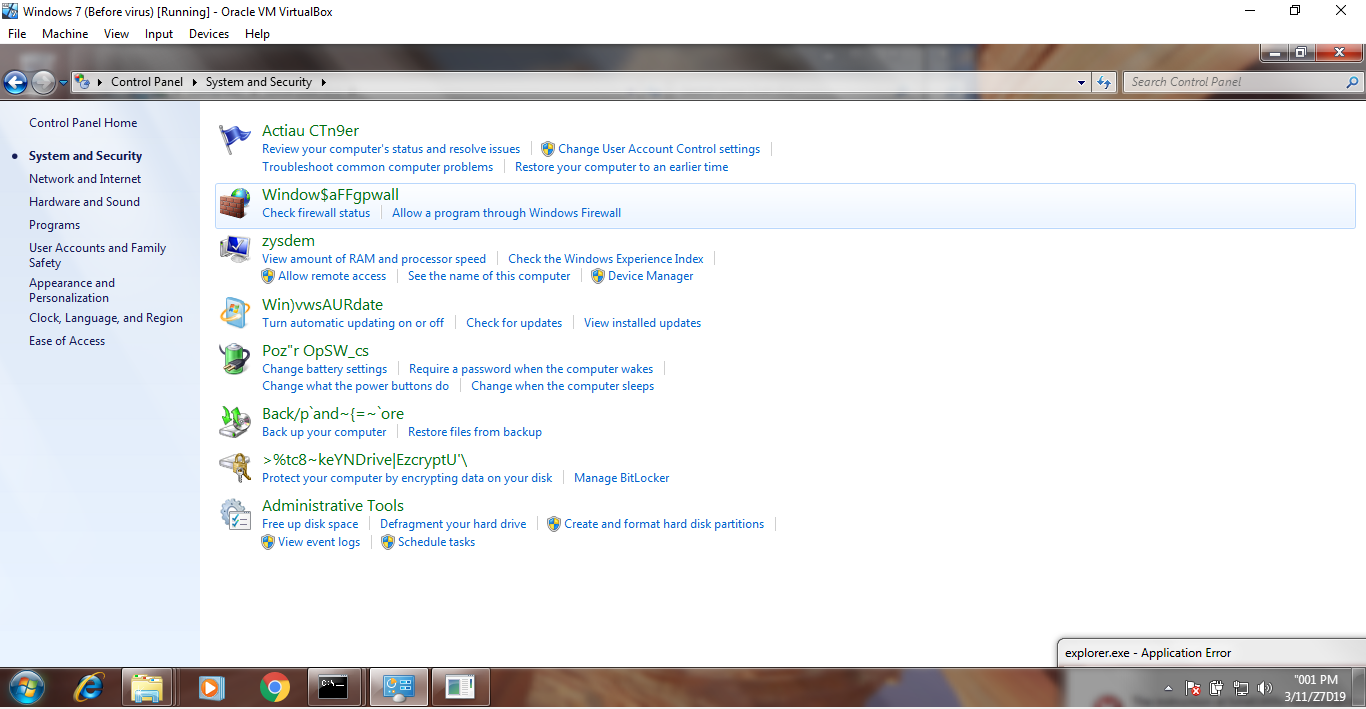Screen dimensions: 1366x709
Task: Show hidden tray icons arrow
Action: coord(1169,689)
